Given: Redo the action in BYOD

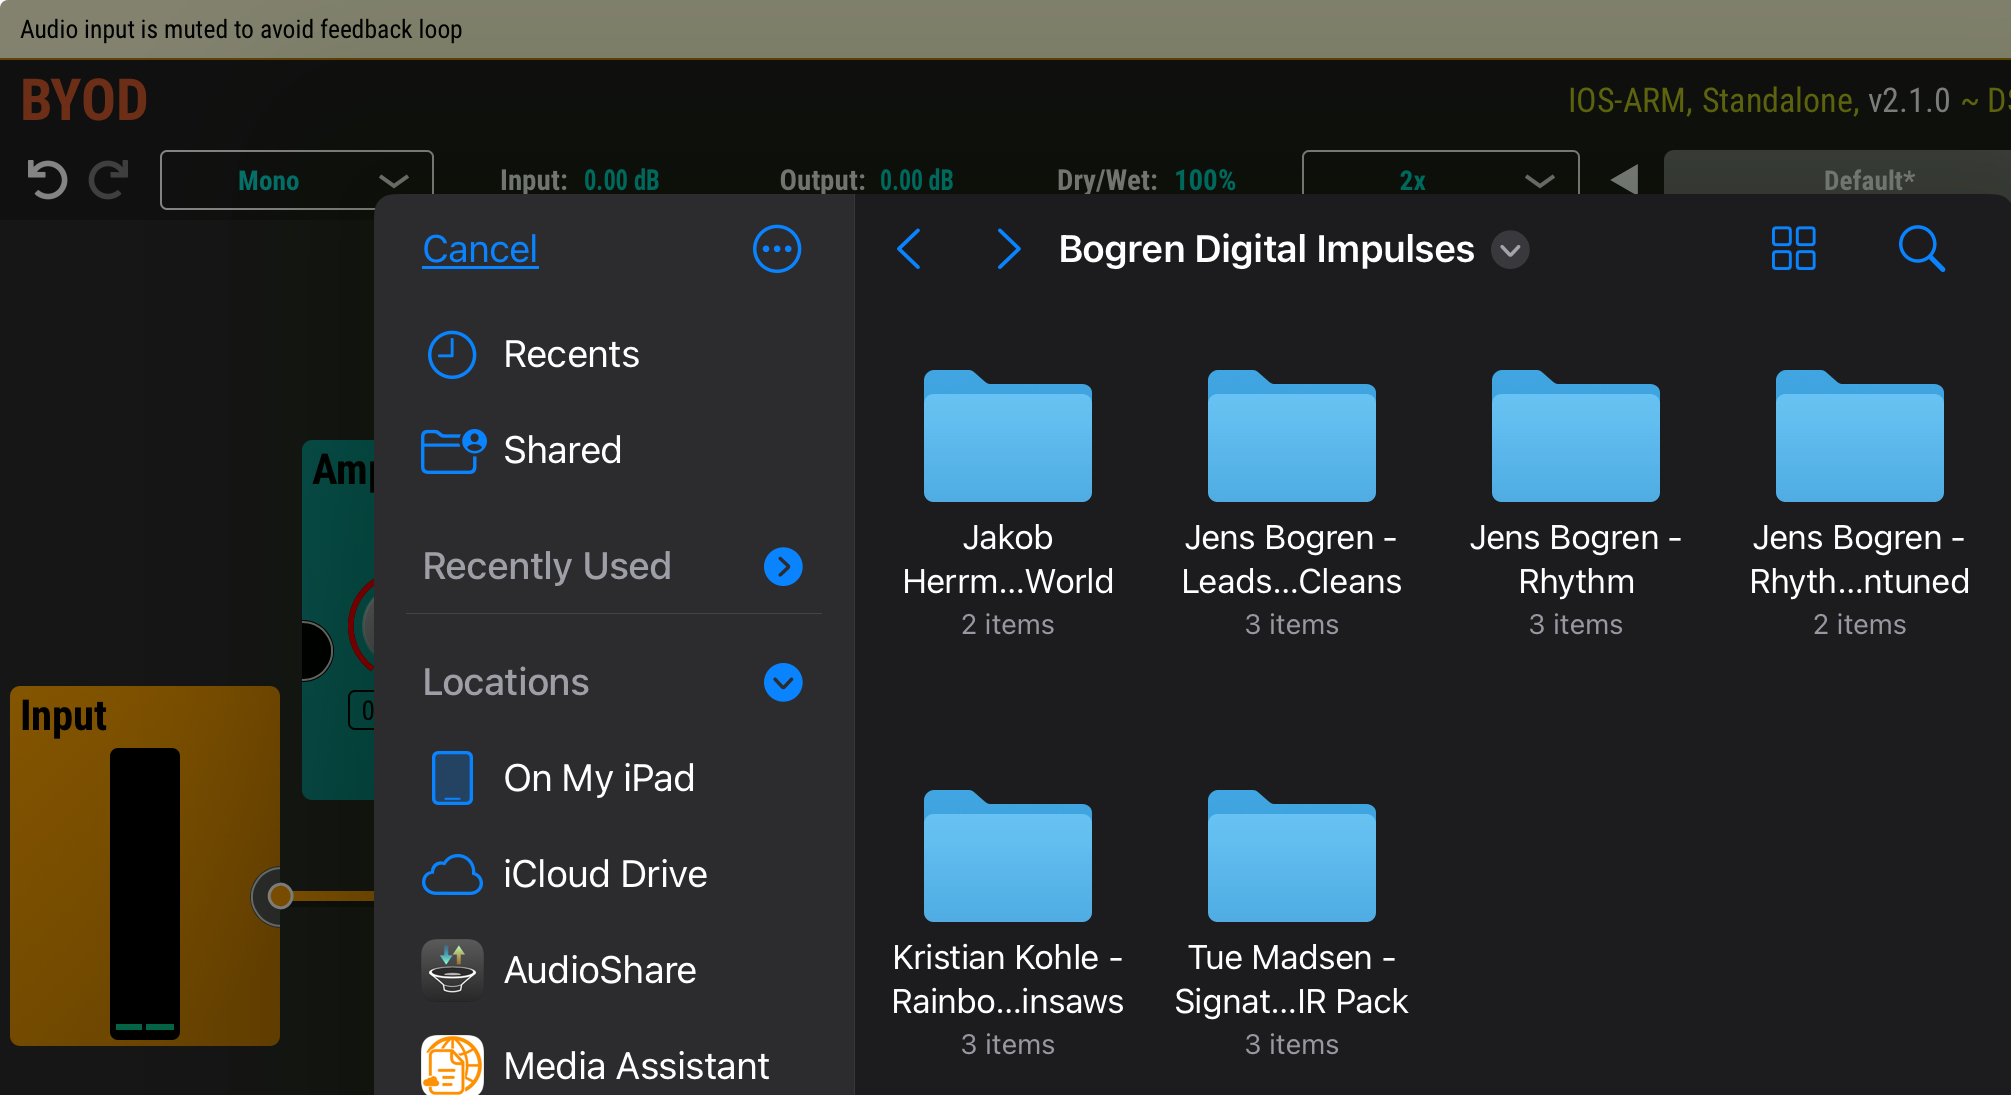Looking at the screenshot, I should point(109,180).
